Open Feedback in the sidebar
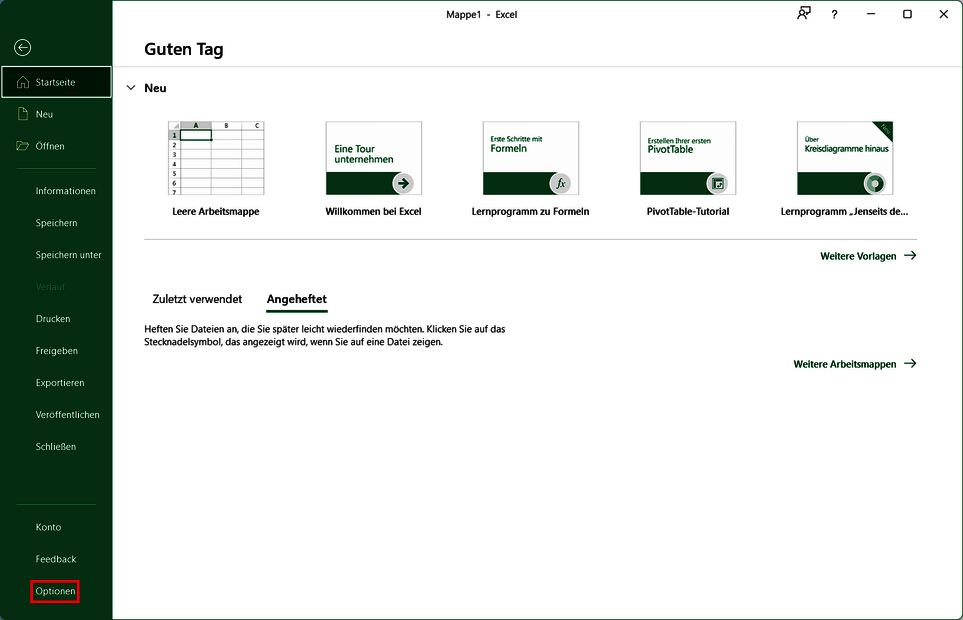 point(56,559)
